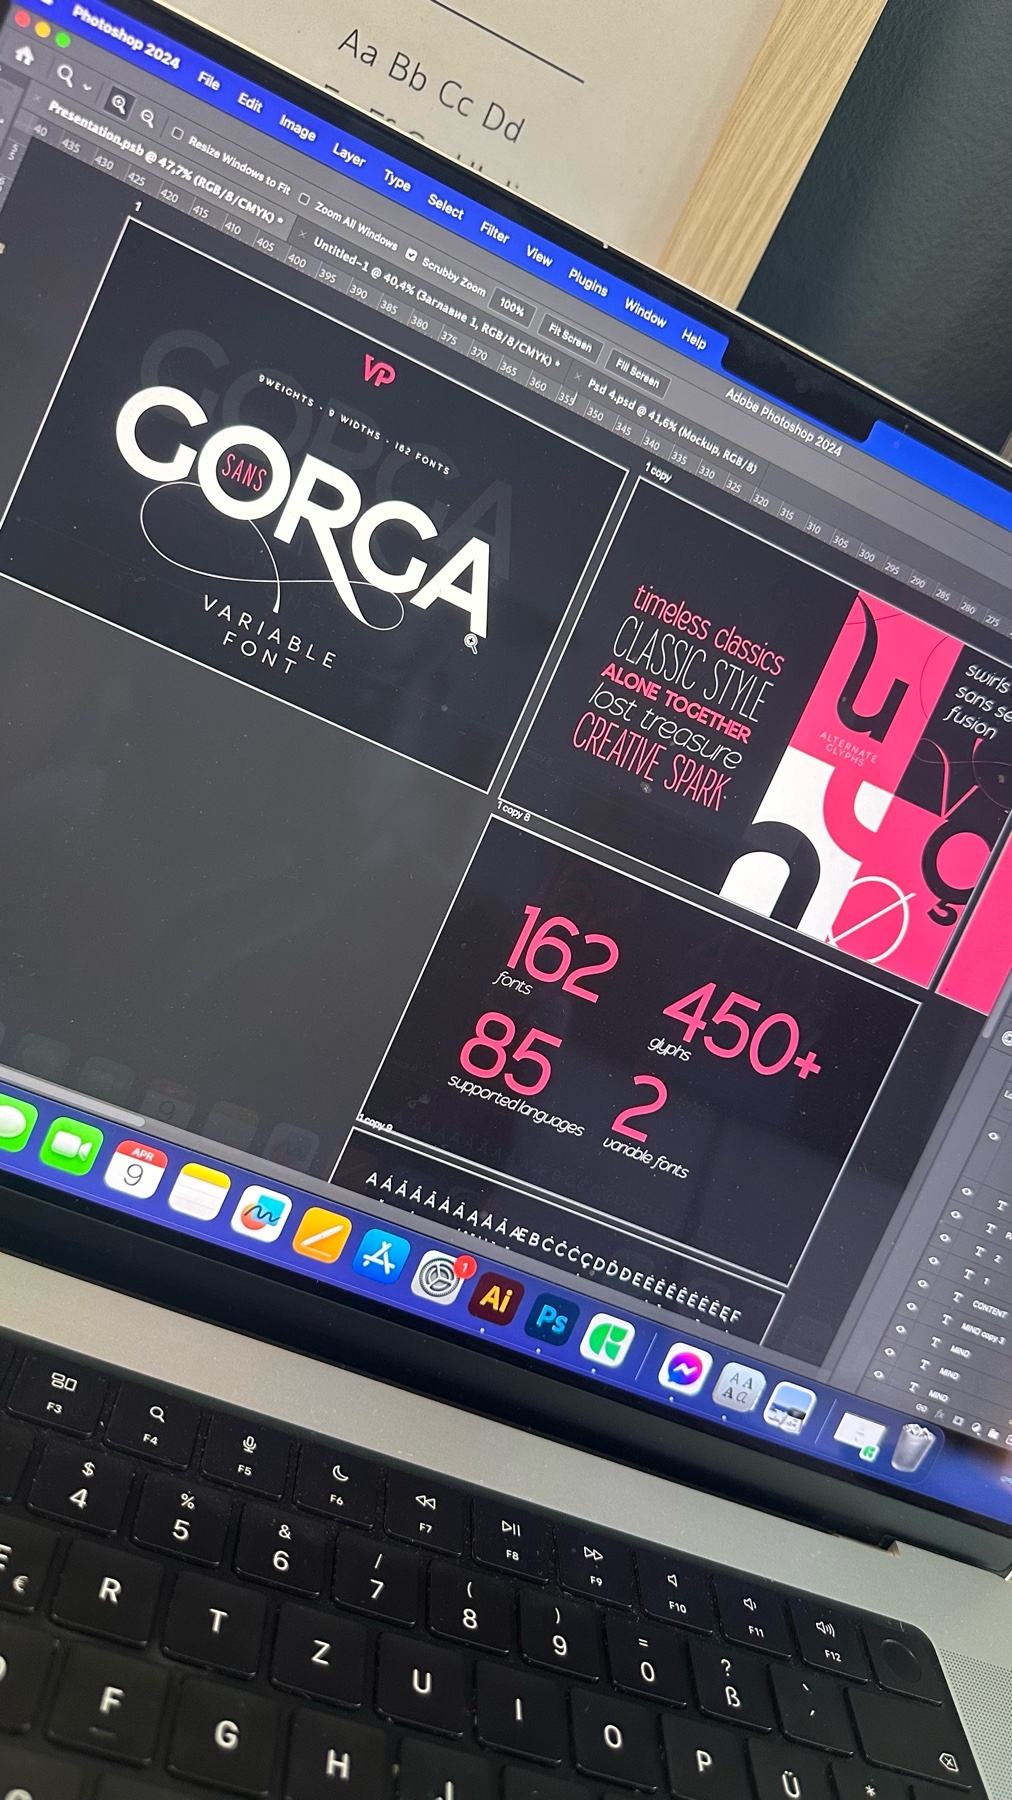Open Font Book from the Dock
The image size is (1012, 1800).
point(738,1389)
